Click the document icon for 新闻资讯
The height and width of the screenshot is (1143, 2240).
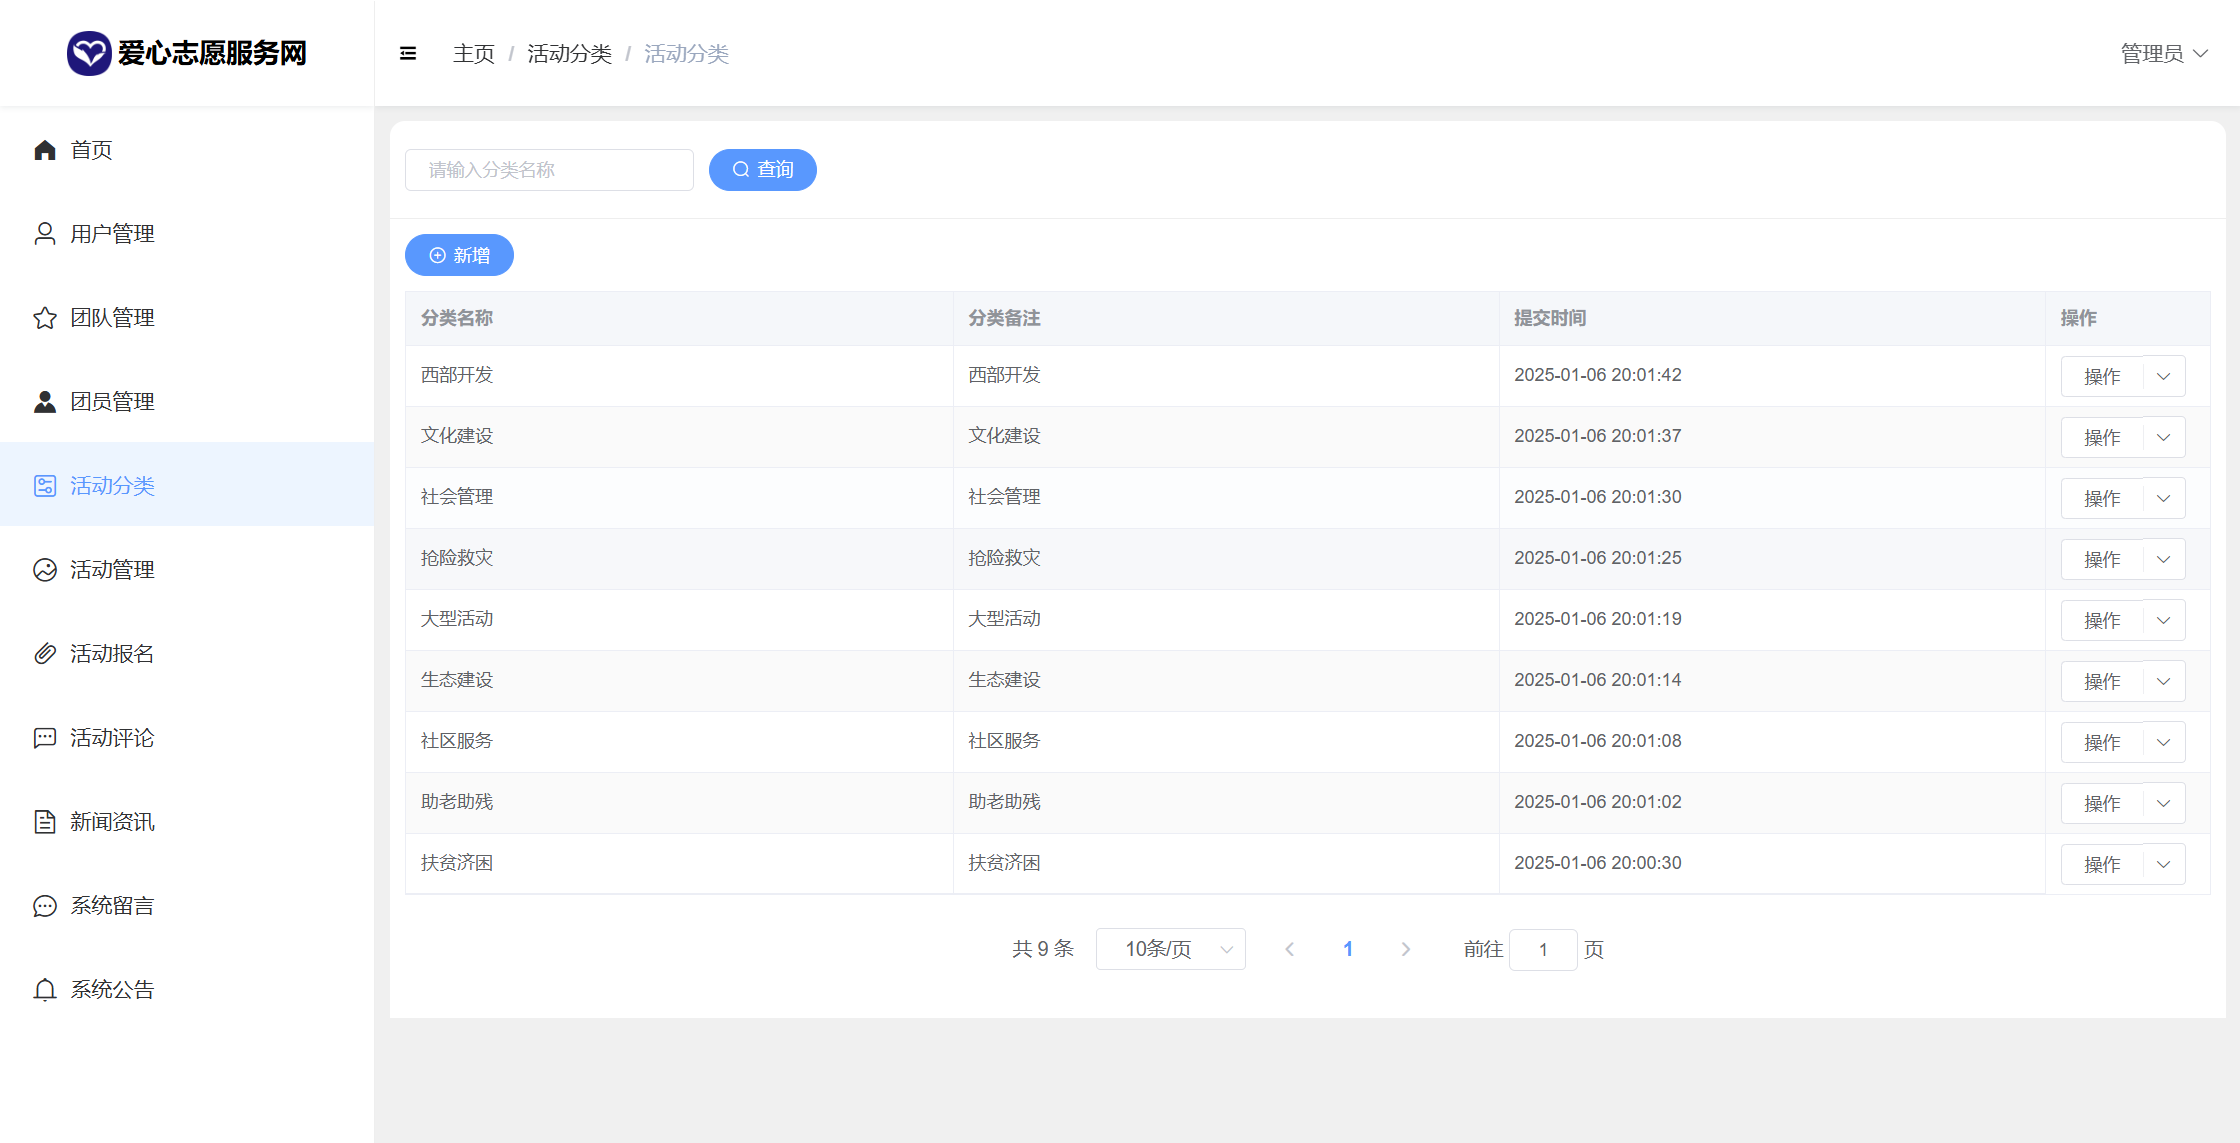tap(45, 822)
